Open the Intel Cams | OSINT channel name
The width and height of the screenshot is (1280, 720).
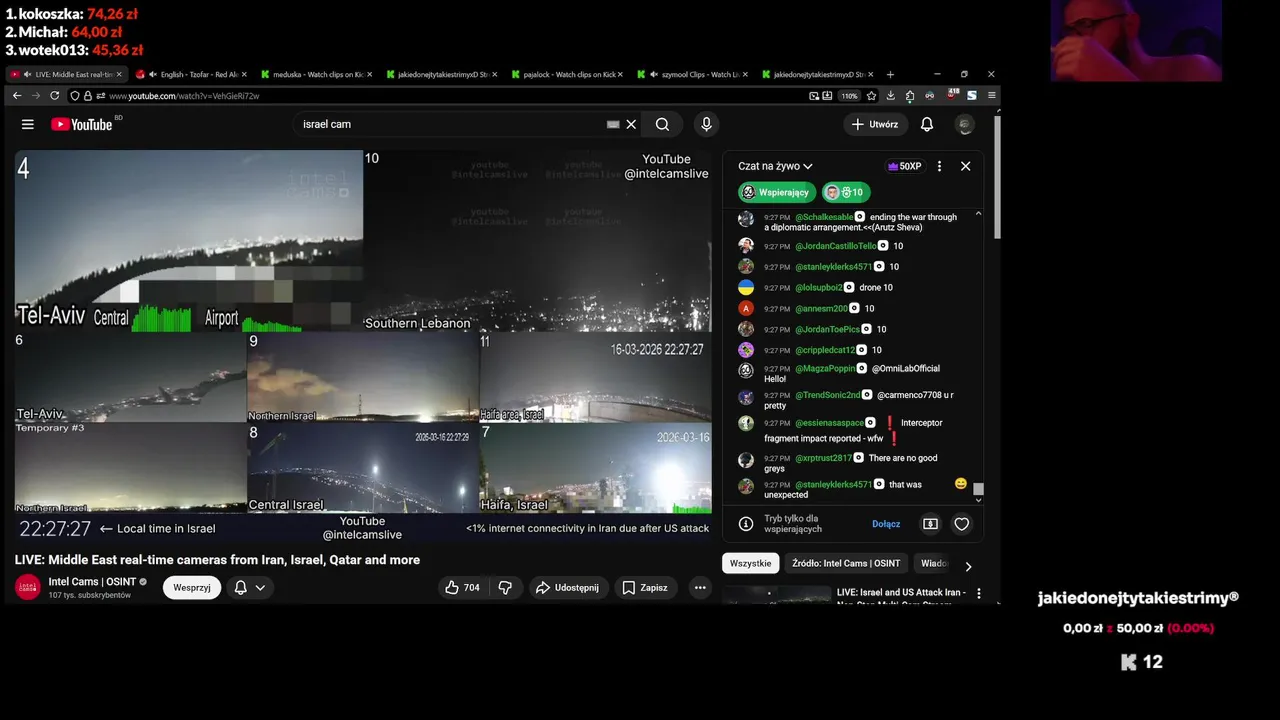91,581
